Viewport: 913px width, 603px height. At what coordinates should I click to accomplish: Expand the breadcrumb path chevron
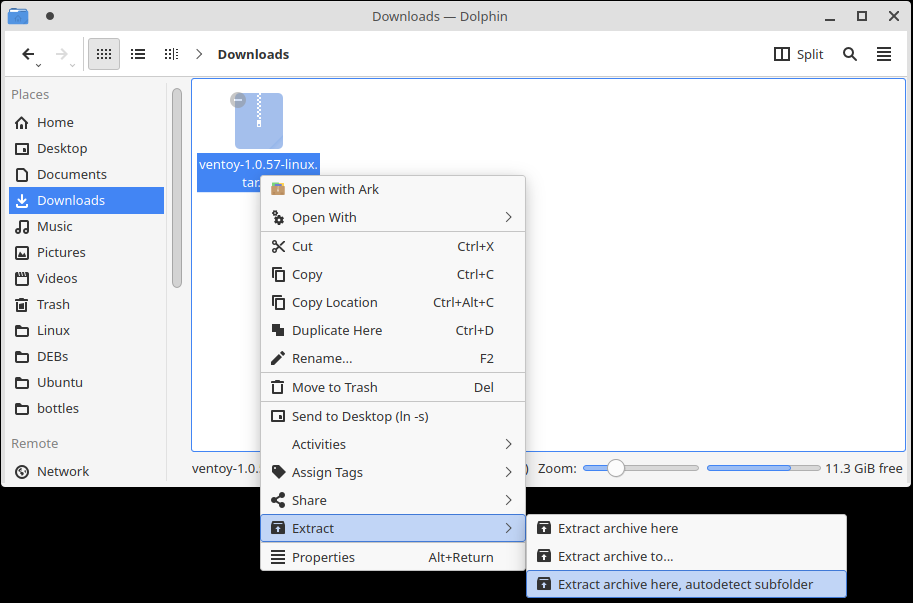coord(199,54)
